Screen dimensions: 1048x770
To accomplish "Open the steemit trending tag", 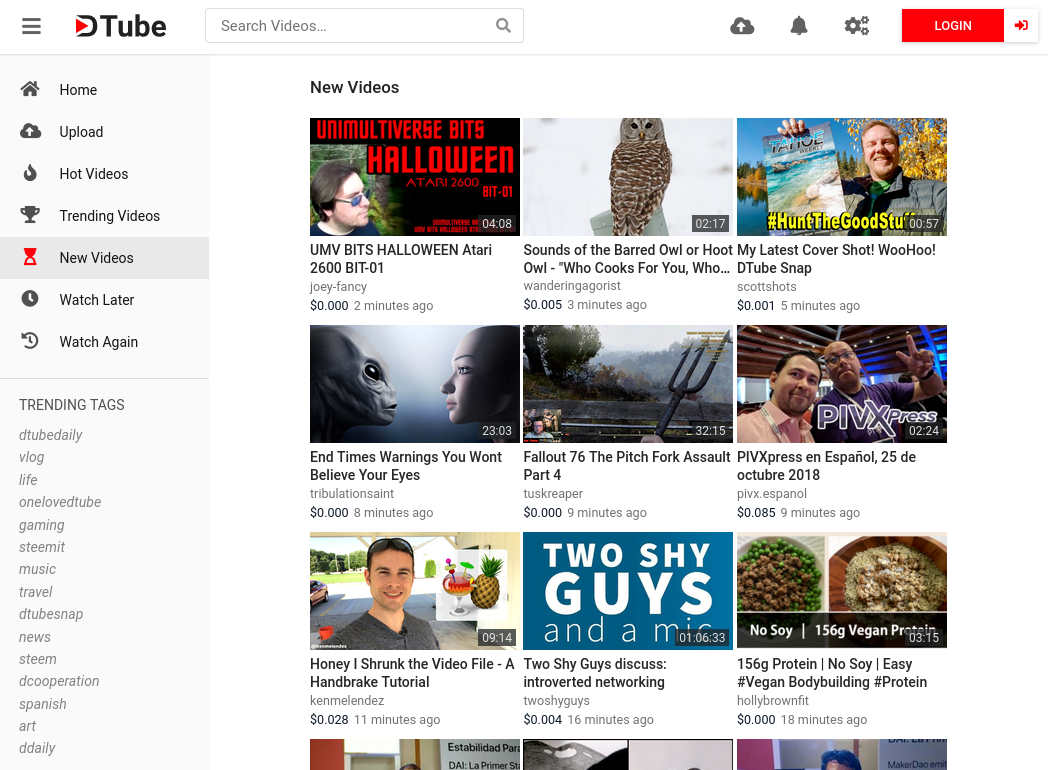I will pos(42,547).
